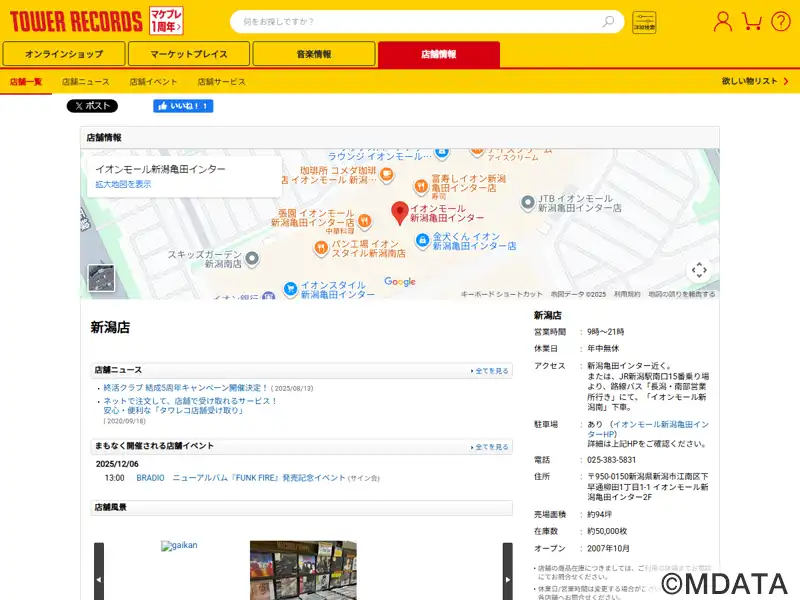Show all store events with 全てを見る
Viewport: 800px width, 600px height.
490,447
